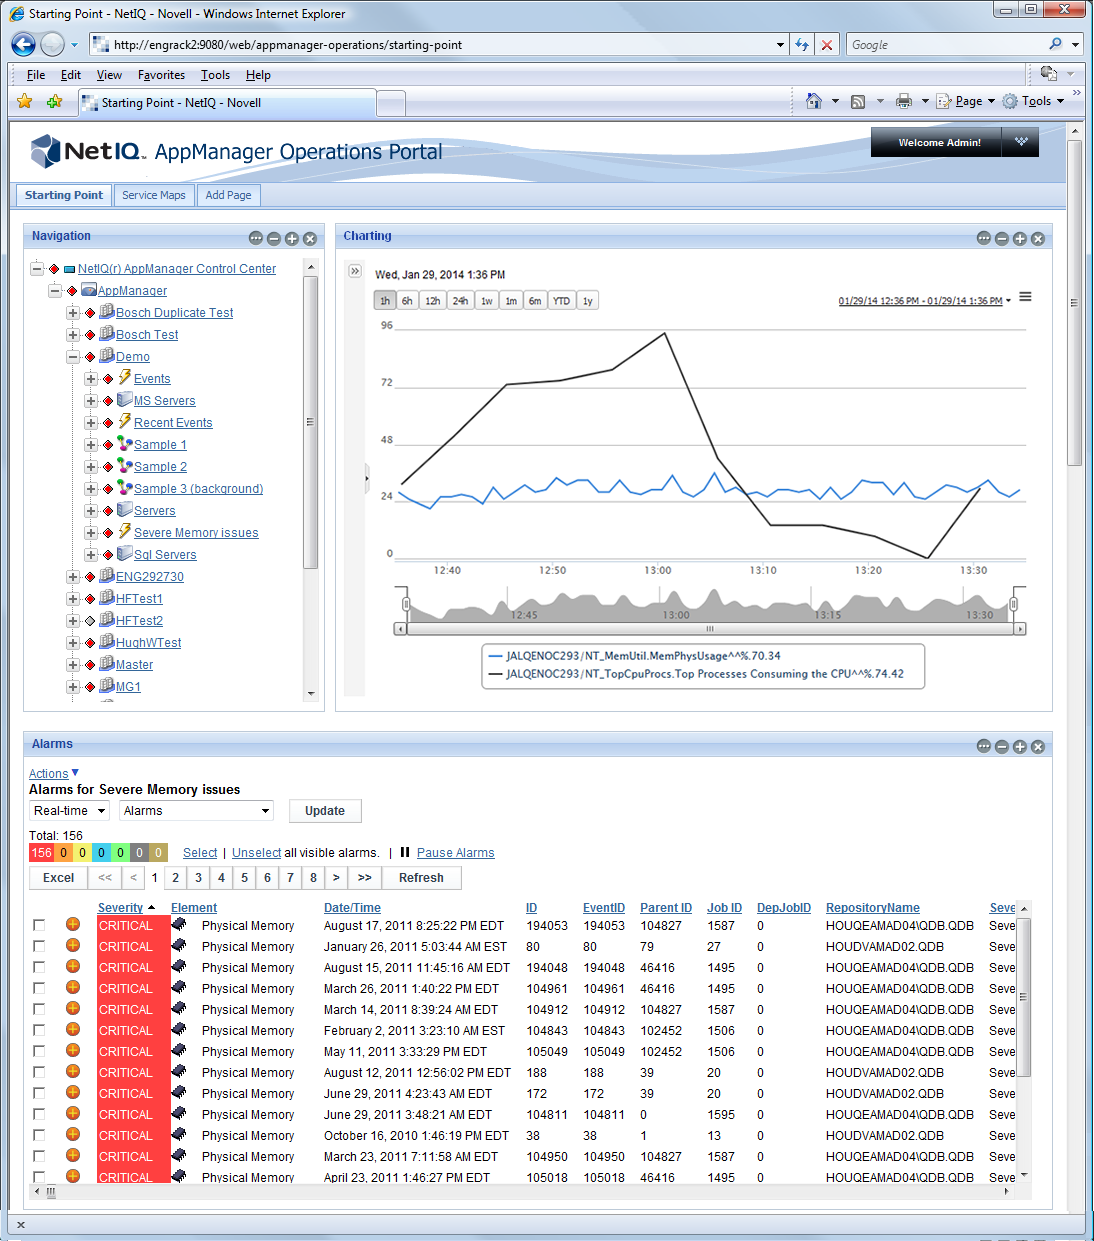1094x1241 pixels.
Task: Open the chart hamburger menu icon
Action: (x=1025, y=297)
